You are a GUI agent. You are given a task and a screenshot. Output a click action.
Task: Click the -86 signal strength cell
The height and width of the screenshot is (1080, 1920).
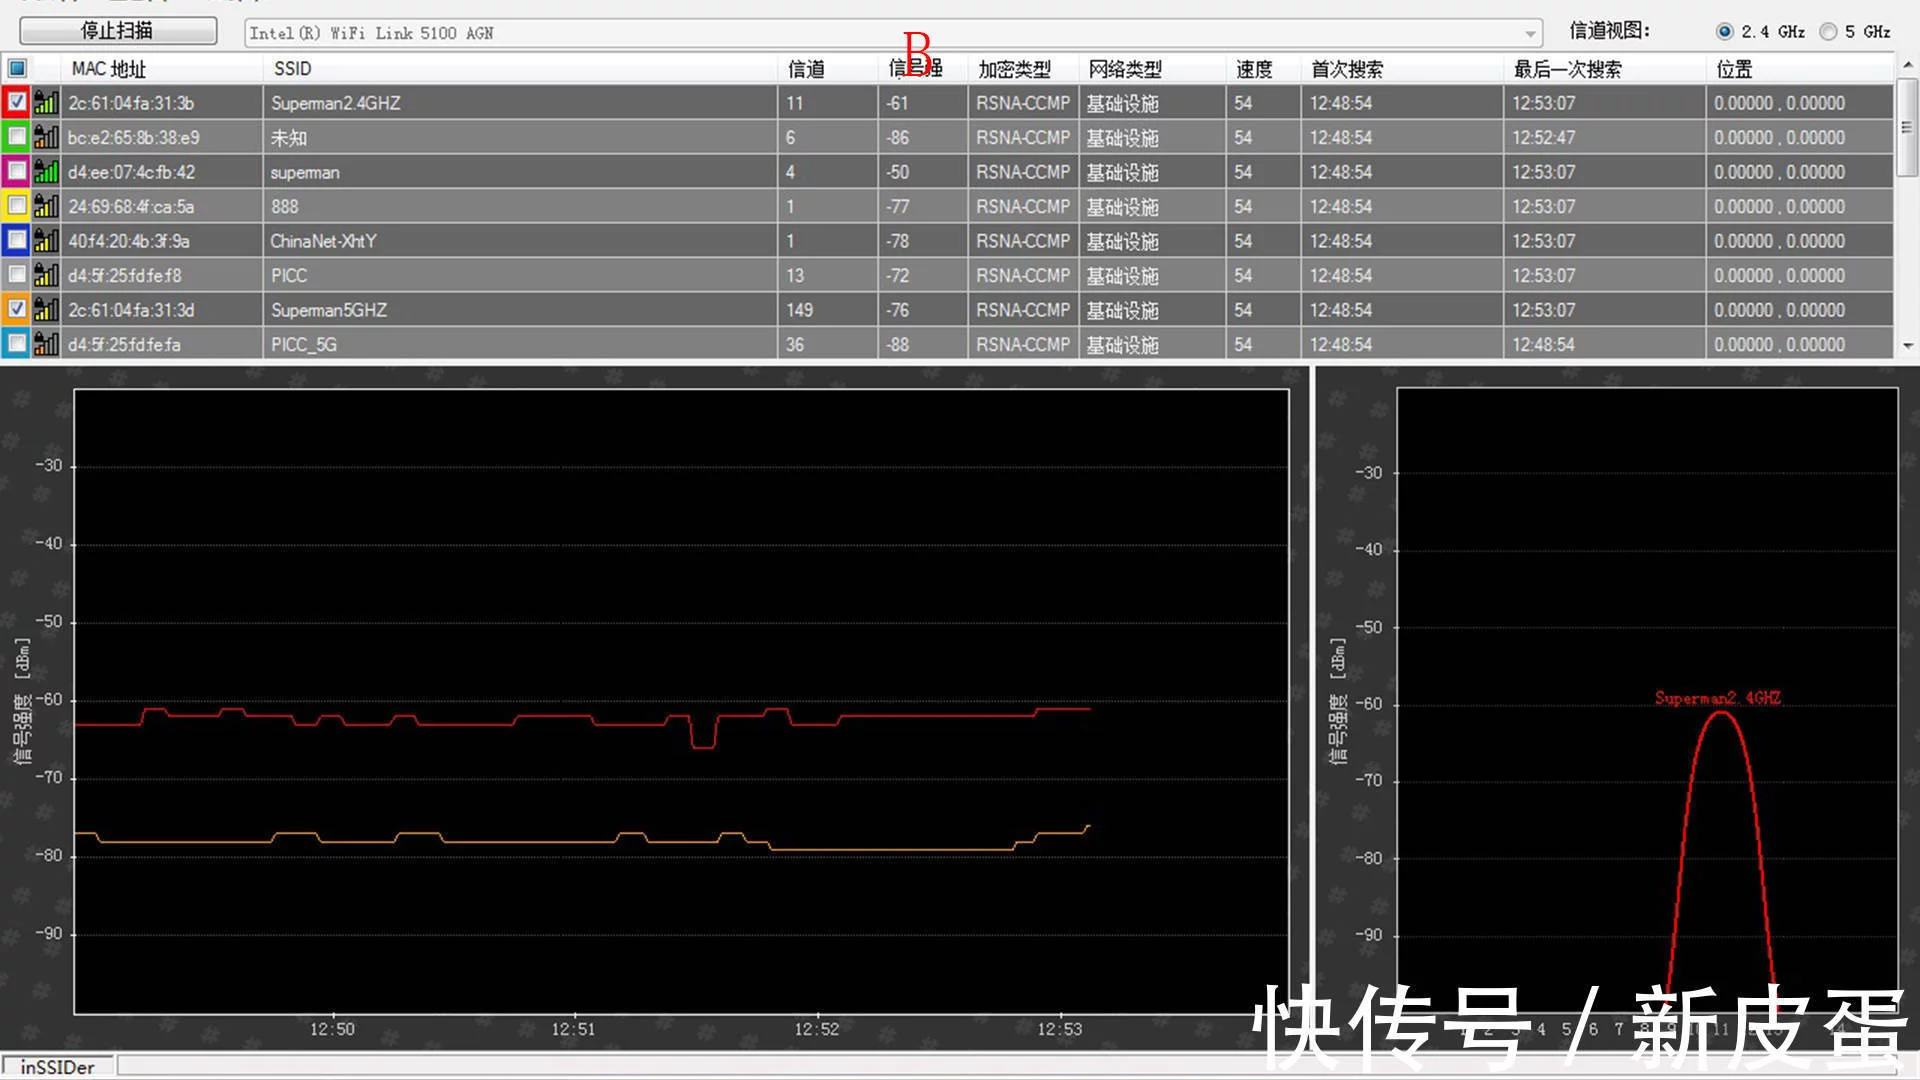pos(923,137)
